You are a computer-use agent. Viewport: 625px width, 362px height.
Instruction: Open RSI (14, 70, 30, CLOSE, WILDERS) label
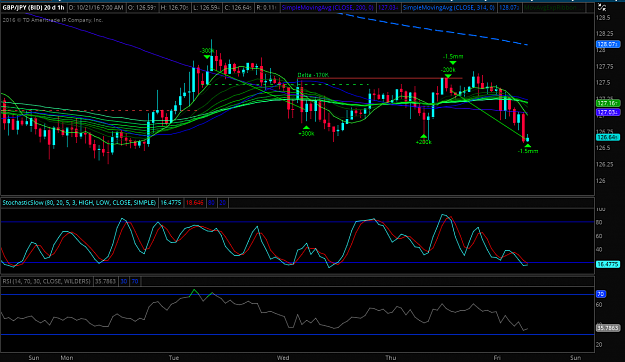[x=47, y=281]
